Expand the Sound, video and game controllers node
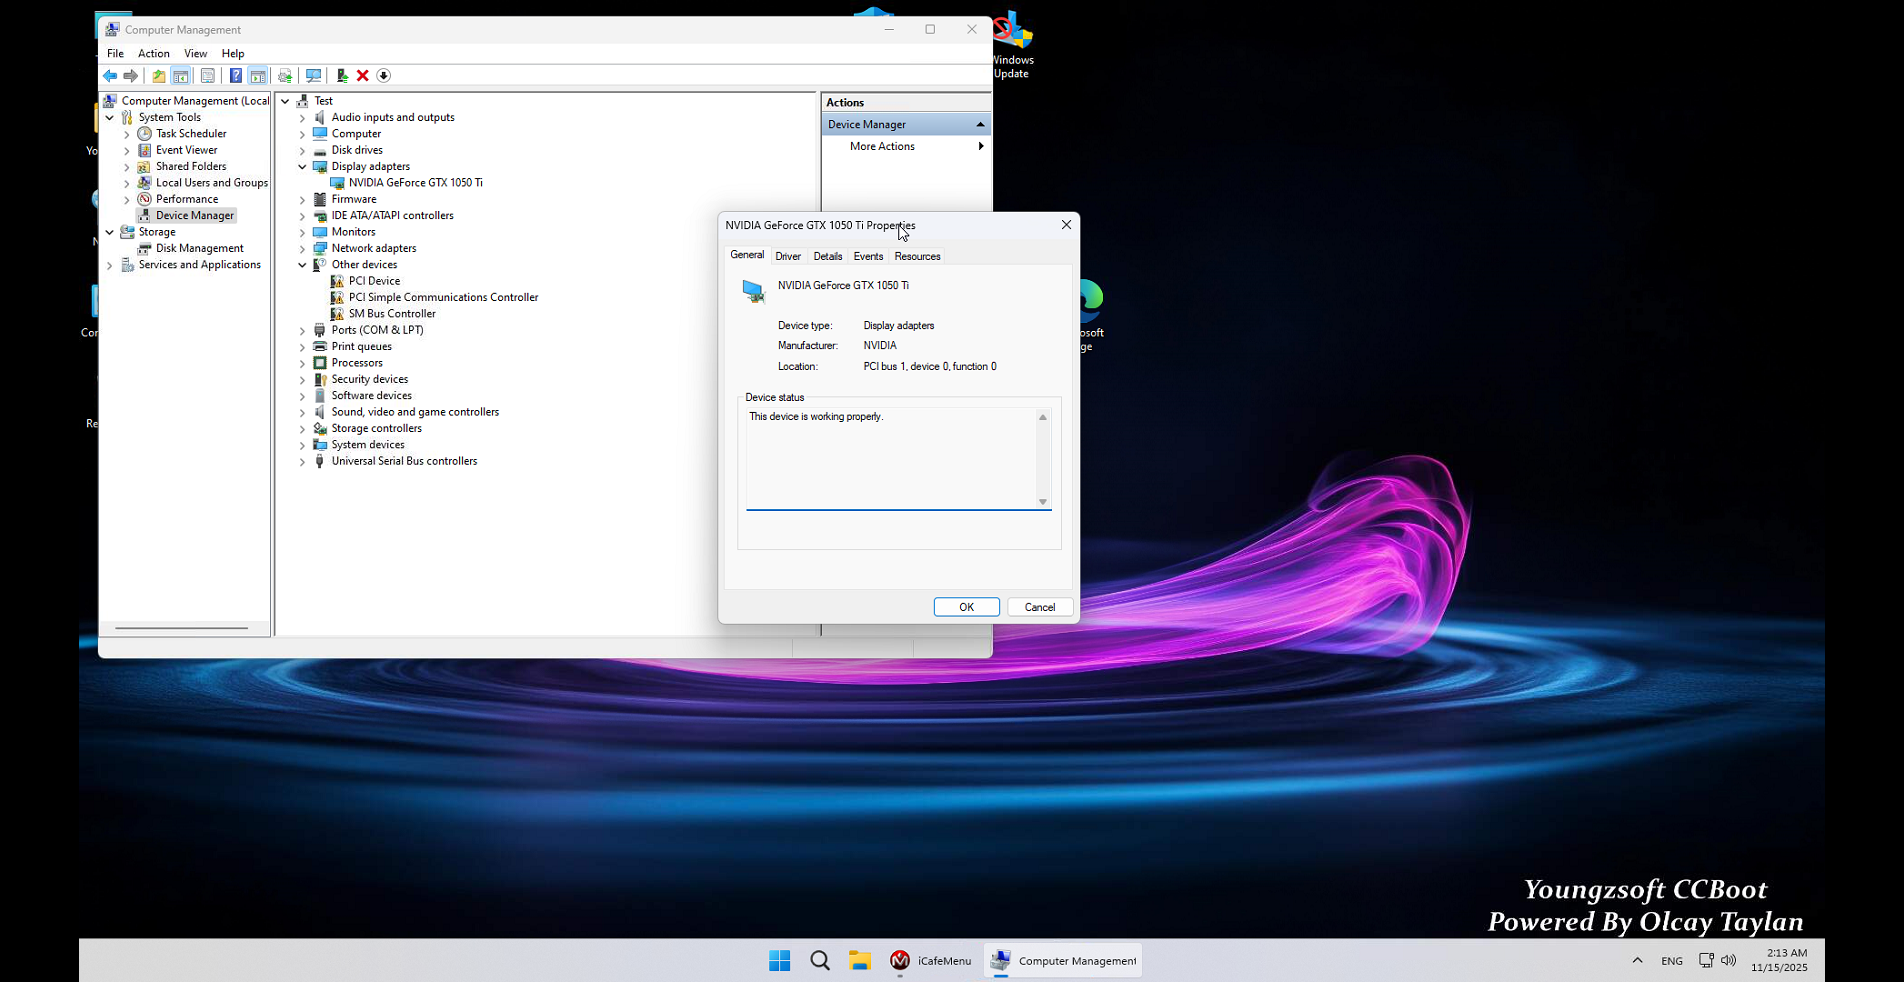 coord(302,413)
